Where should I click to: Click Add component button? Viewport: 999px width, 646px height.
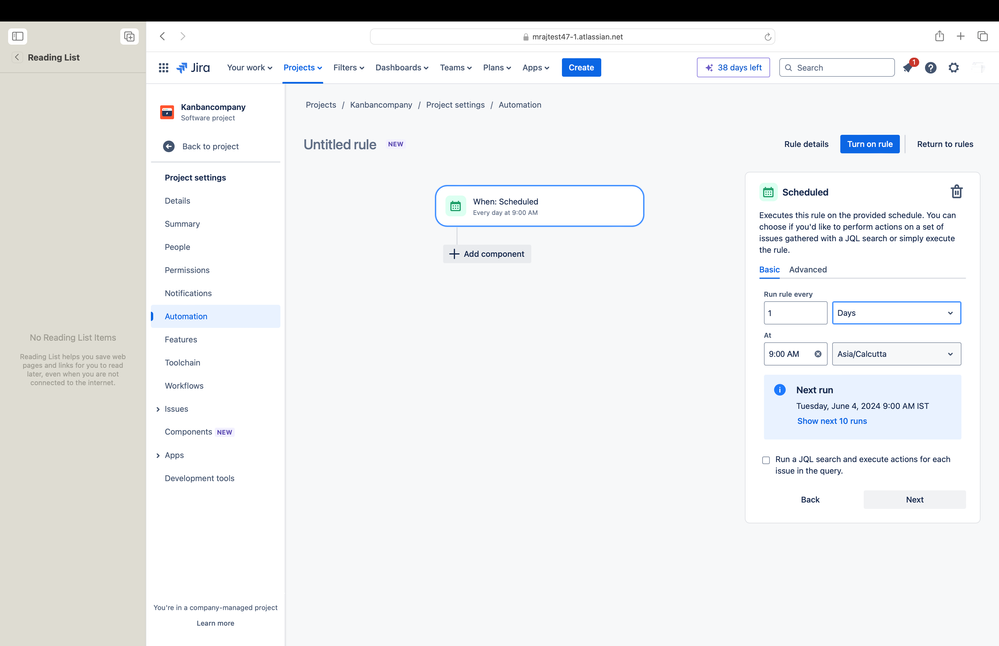tap(487, 254)
